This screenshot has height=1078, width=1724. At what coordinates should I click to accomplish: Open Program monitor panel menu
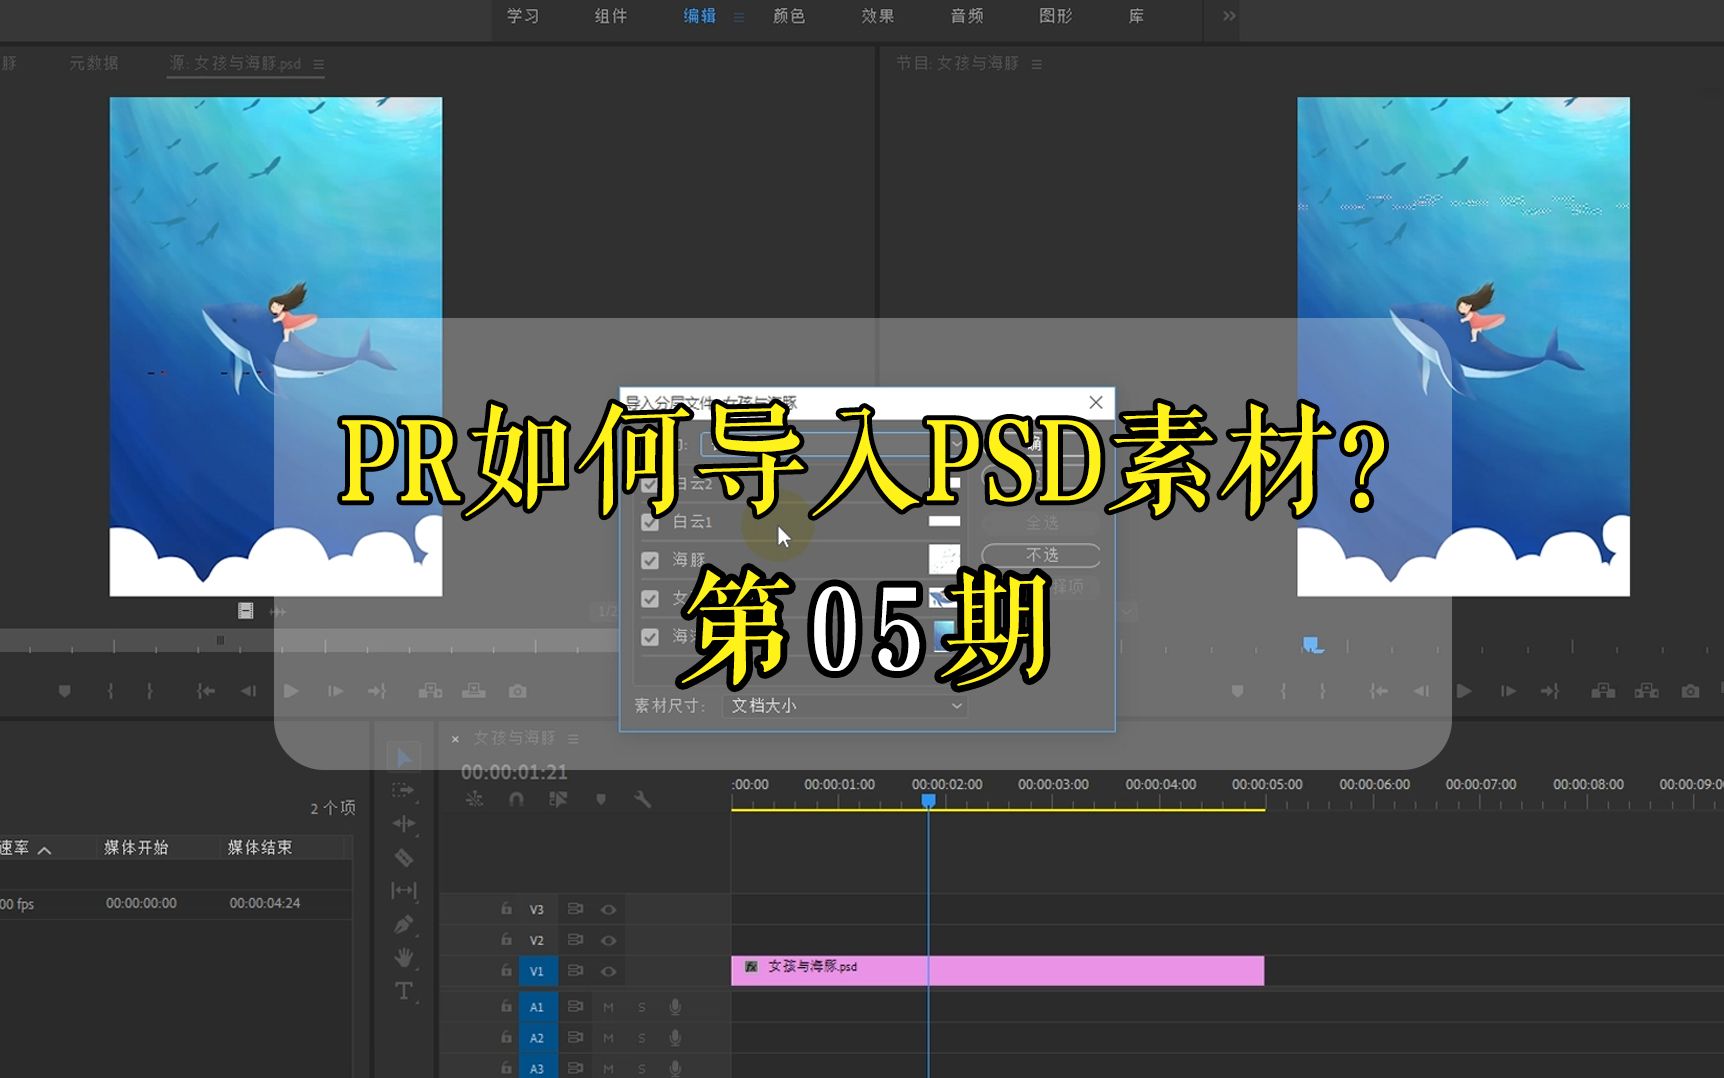1037,64
